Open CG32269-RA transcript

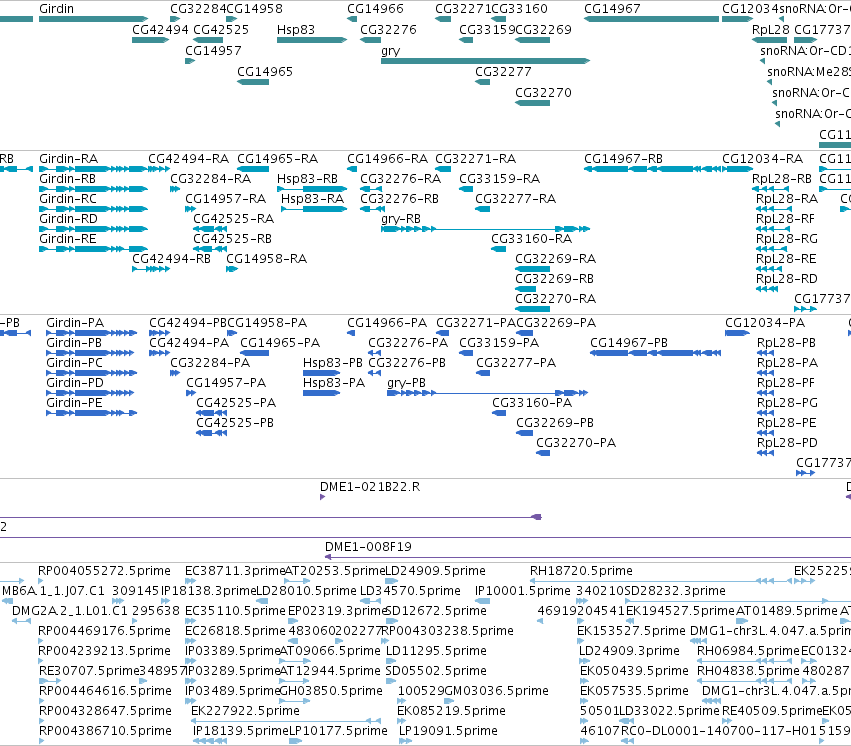tap(555, 259)
